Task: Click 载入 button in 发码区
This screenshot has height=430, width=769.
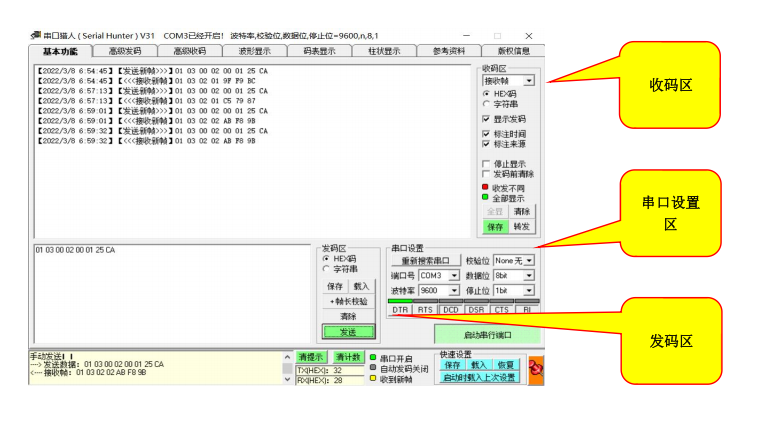Action: 361,286
